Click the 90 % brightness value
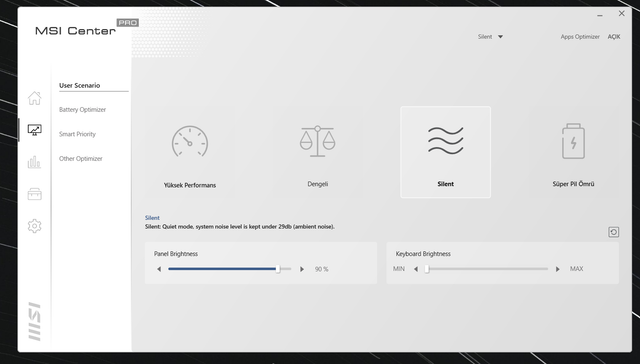This screenshot has width=640, height=364. (x=321, y=269)
